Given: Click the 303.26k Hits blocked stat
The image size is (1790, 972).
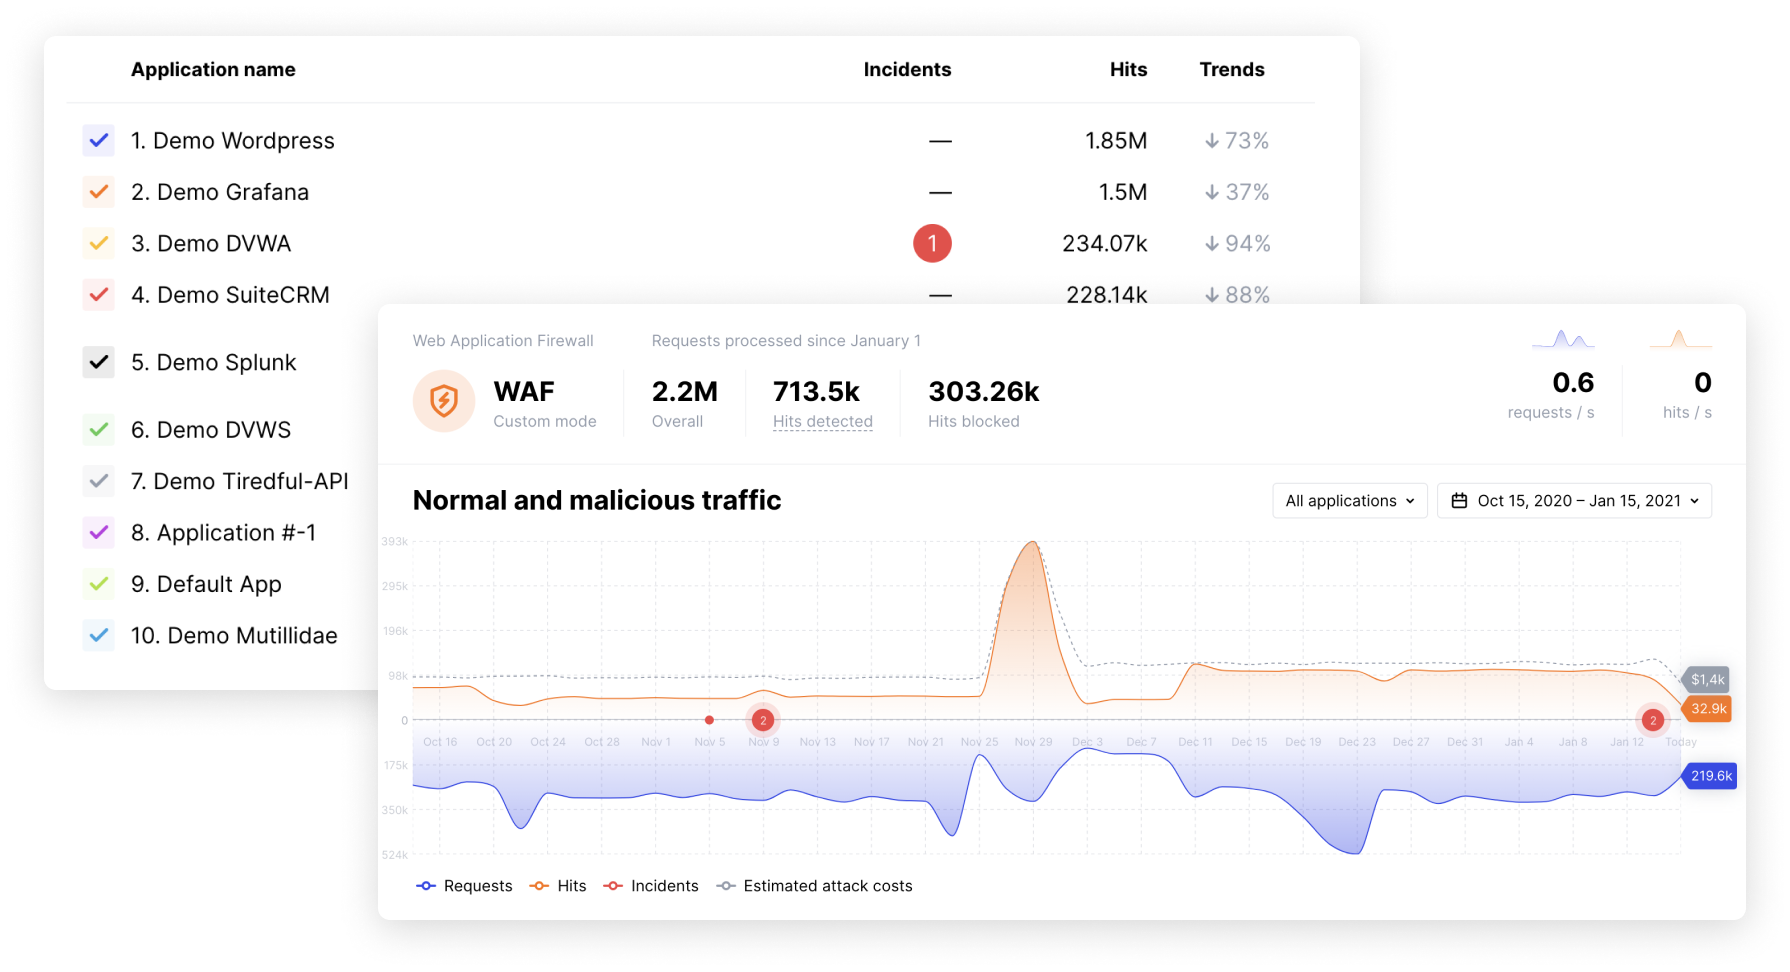Looking at the screenshot, I should click(984, 403).
